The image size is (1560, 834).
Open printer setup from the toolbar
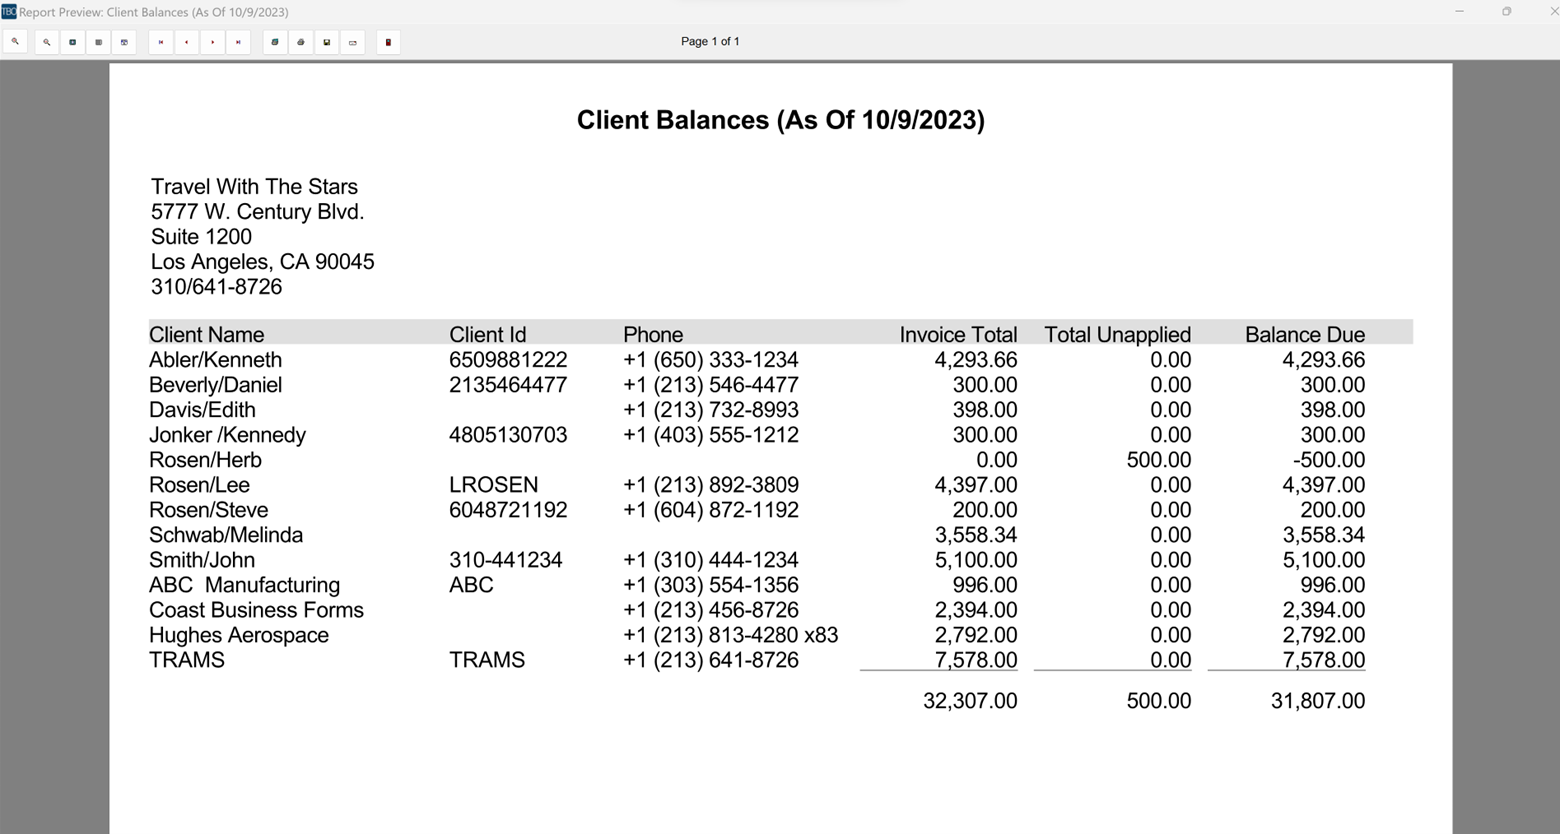point(274,41)
